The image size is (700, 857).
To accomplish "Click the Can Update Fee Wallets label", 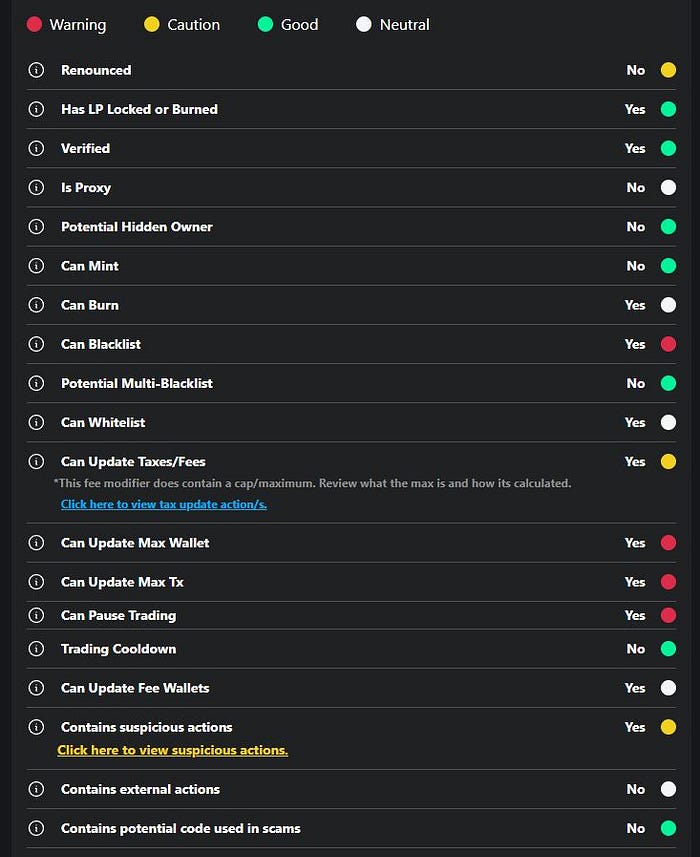I will coord(135,688).
